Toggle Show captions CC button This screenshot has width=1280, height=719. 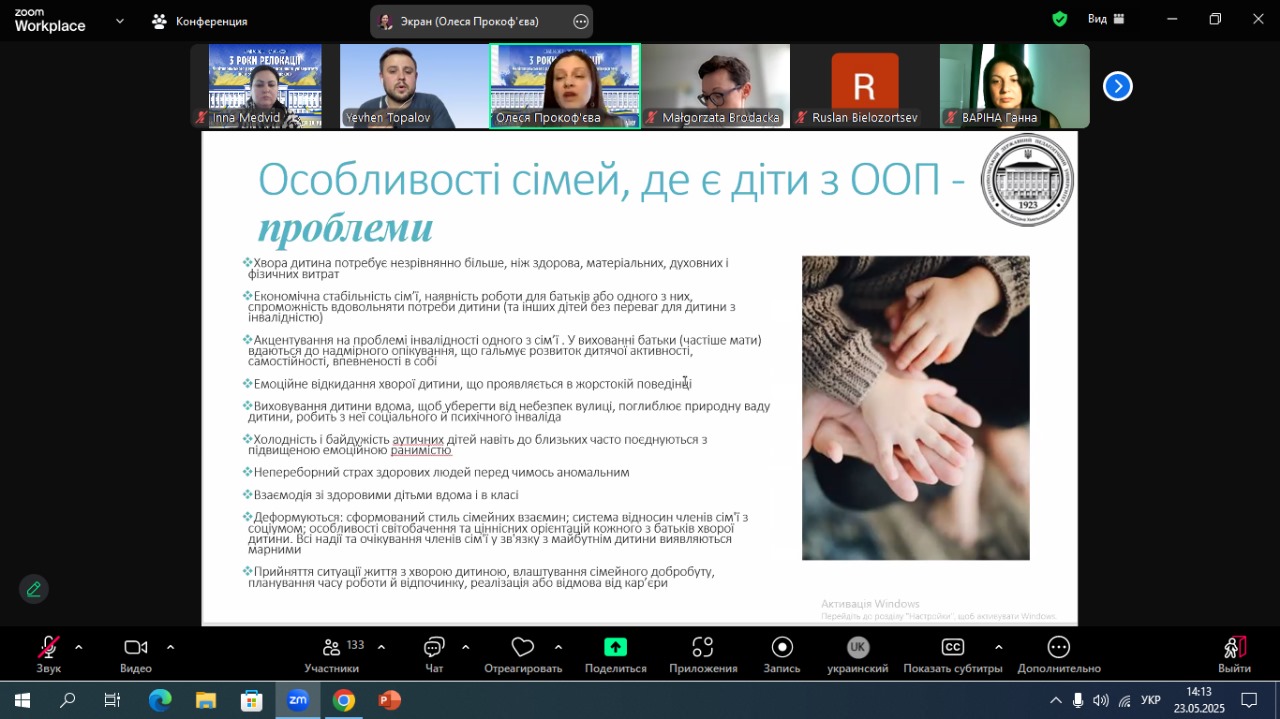pos(953,647)
